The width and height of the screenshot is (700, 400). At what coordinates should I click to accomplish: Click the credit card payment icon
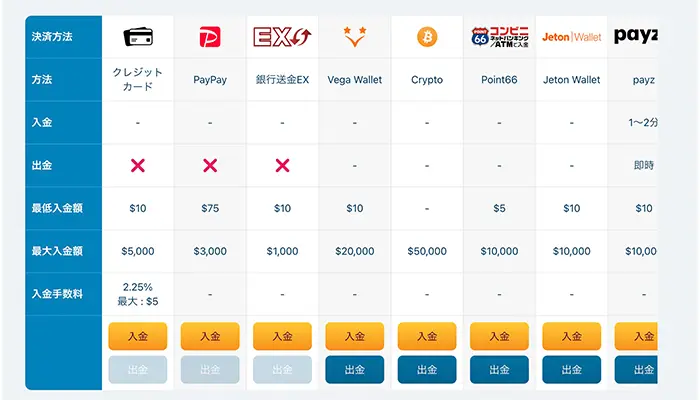coord(137,37)
